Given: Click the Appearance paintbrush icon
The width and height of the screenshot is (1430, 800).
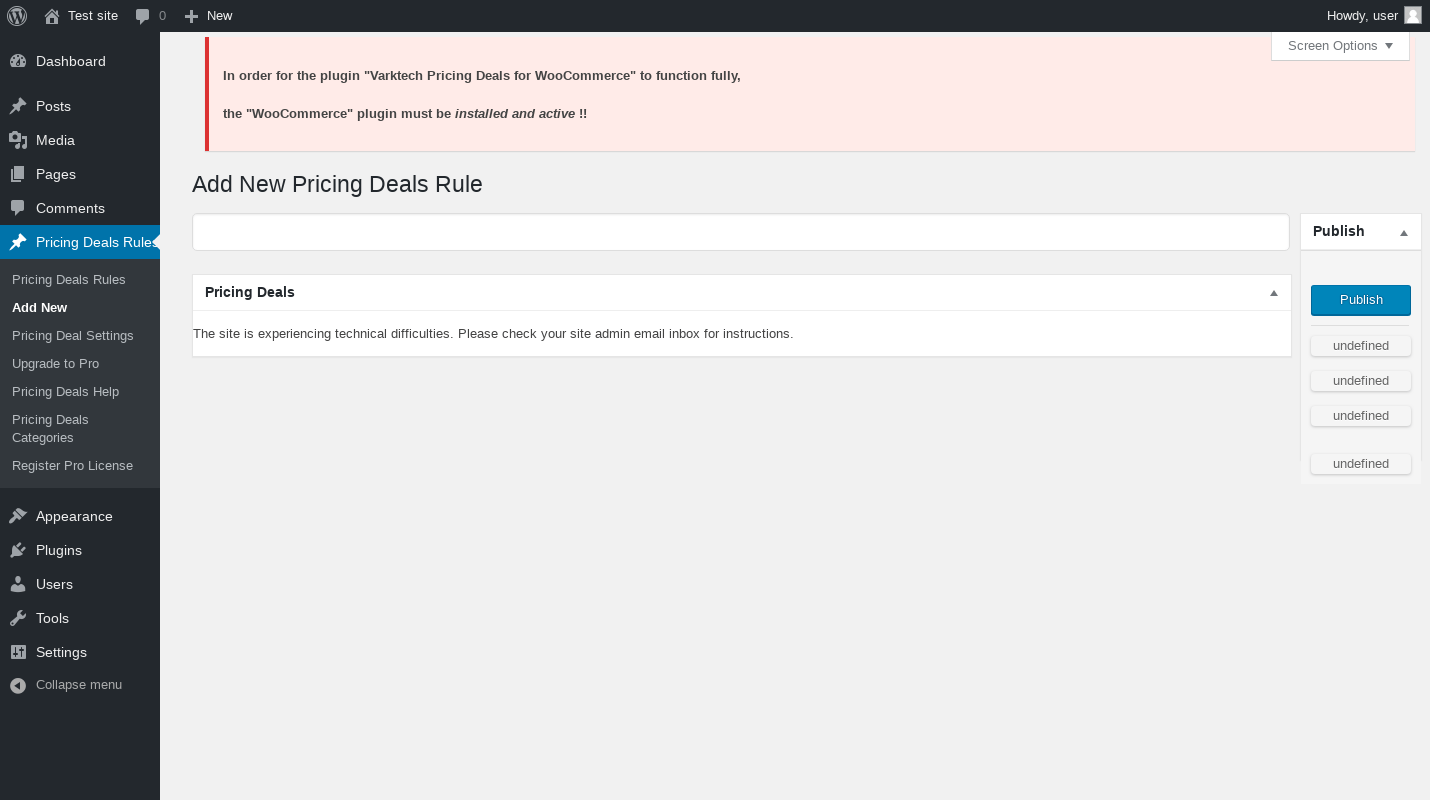Looking at the screenshot, I should pyautogui.click(x=18, y=516).
